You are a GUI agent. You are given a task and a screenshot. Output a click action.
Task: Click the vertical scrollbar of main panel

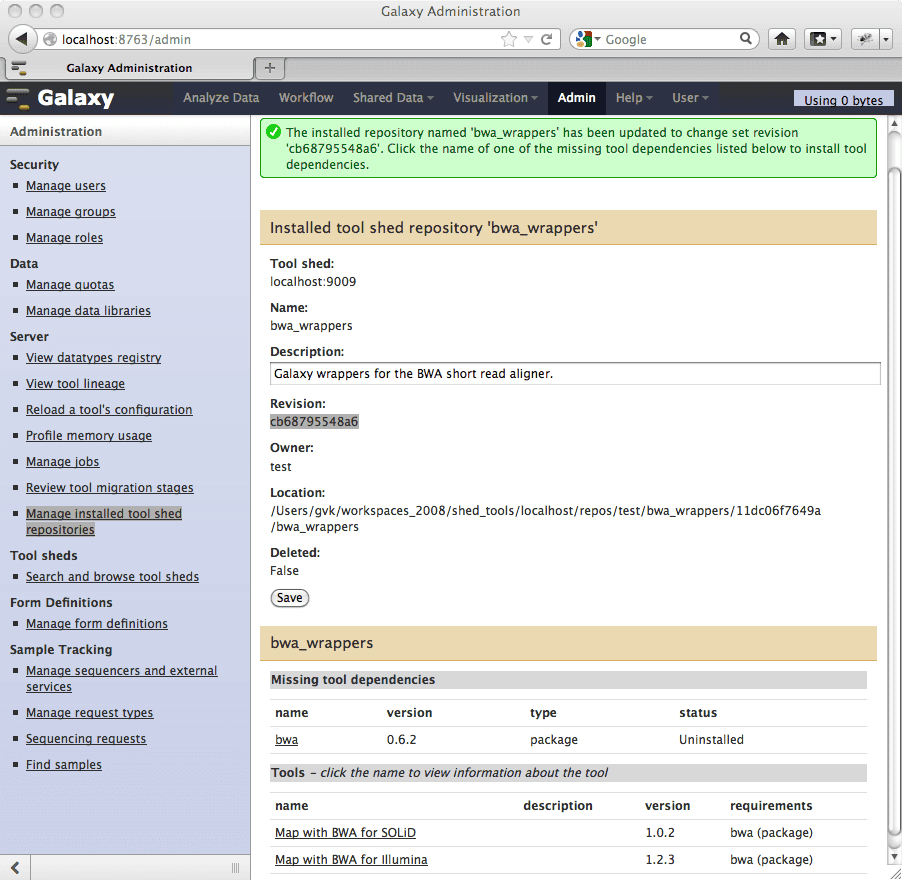click(x=894, y=500)
